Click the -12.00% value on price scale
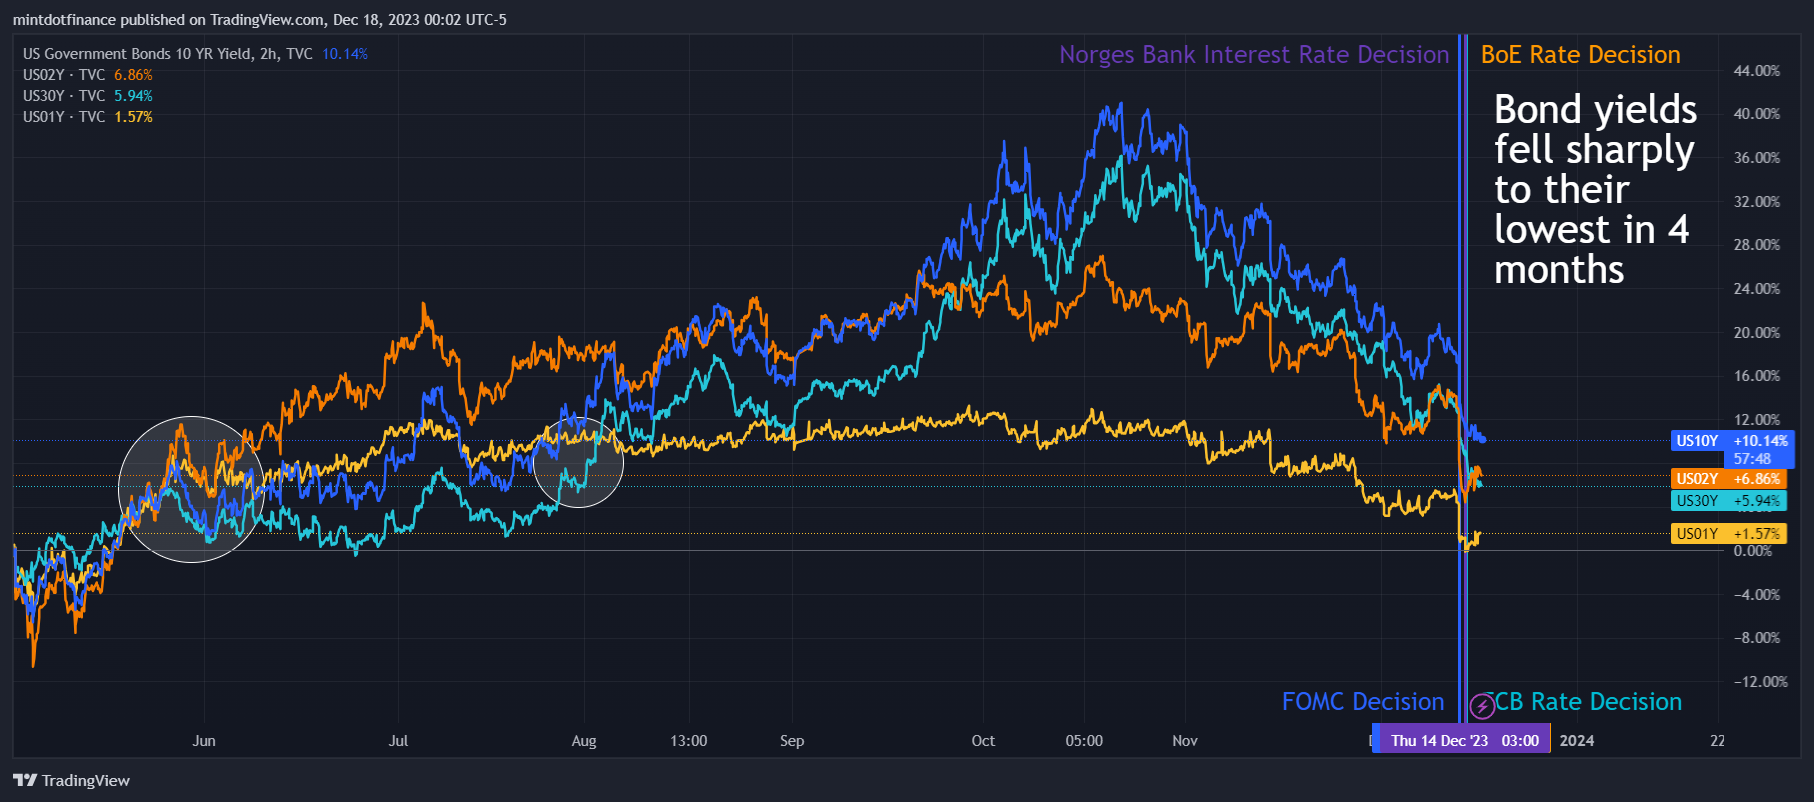The height and width of the screenshot is (802, 1814). (x=1761, y=682)
